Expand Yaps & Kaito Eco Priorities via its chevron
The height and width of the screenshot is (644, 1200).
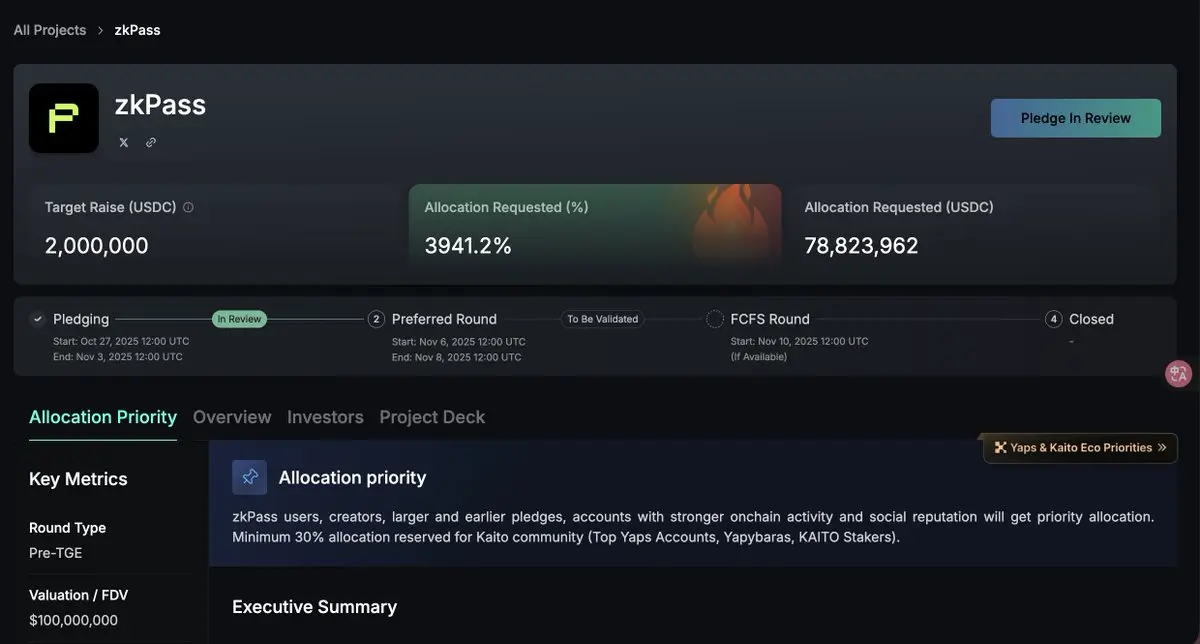[1162, 448]
